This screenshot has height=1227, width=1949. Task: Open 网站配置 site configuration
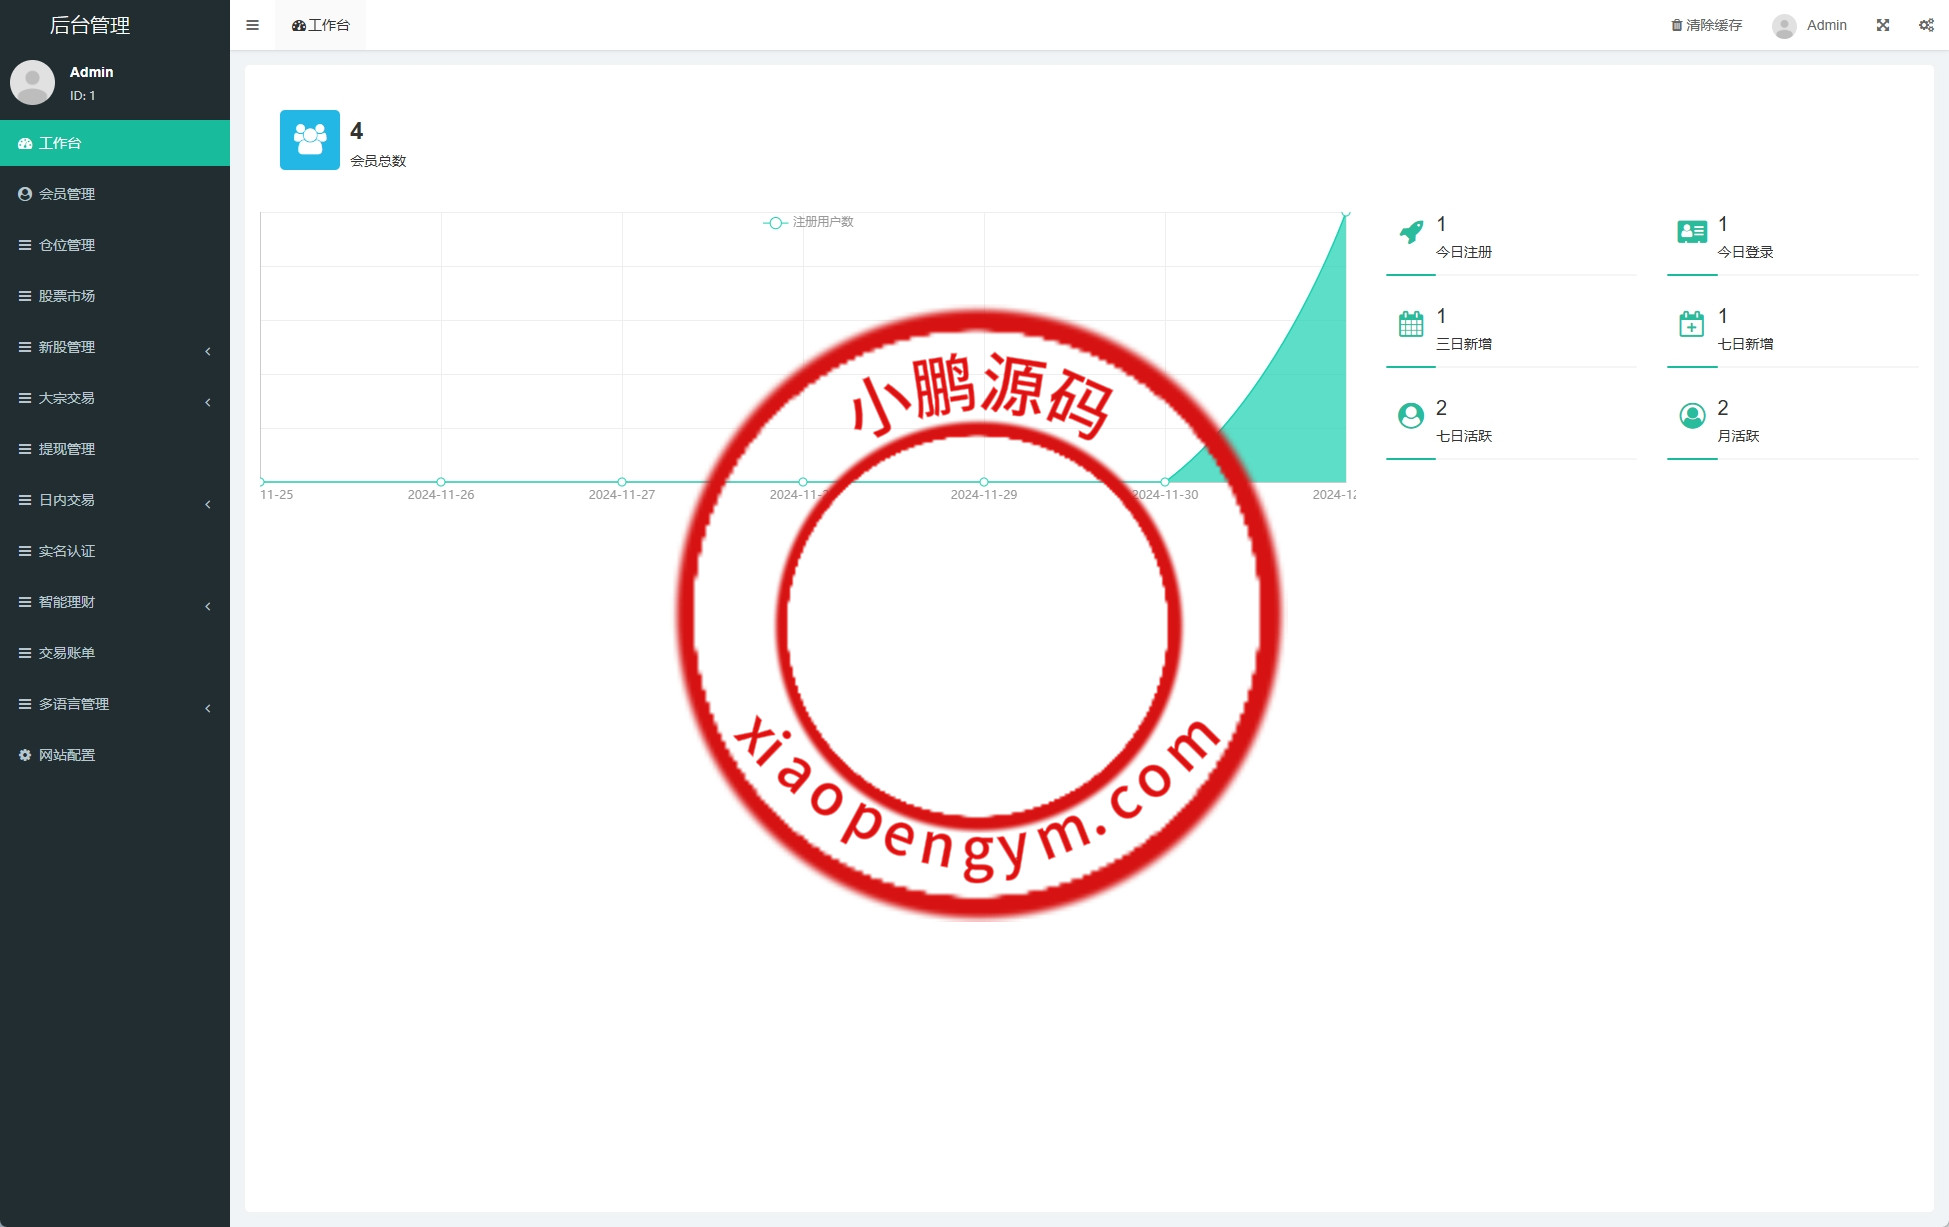pyautogui.click(x=67, y=755)
